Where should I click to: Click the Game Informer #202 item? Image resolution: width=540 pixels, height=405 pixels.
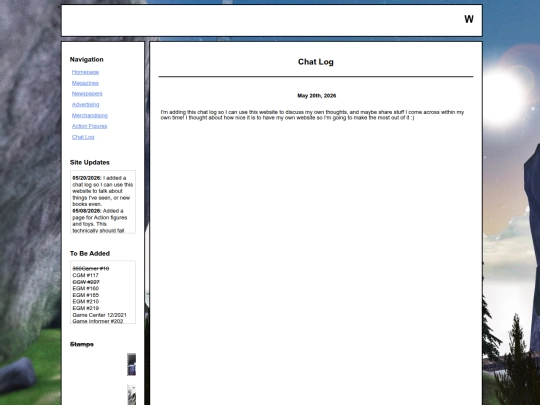point(97,321)
